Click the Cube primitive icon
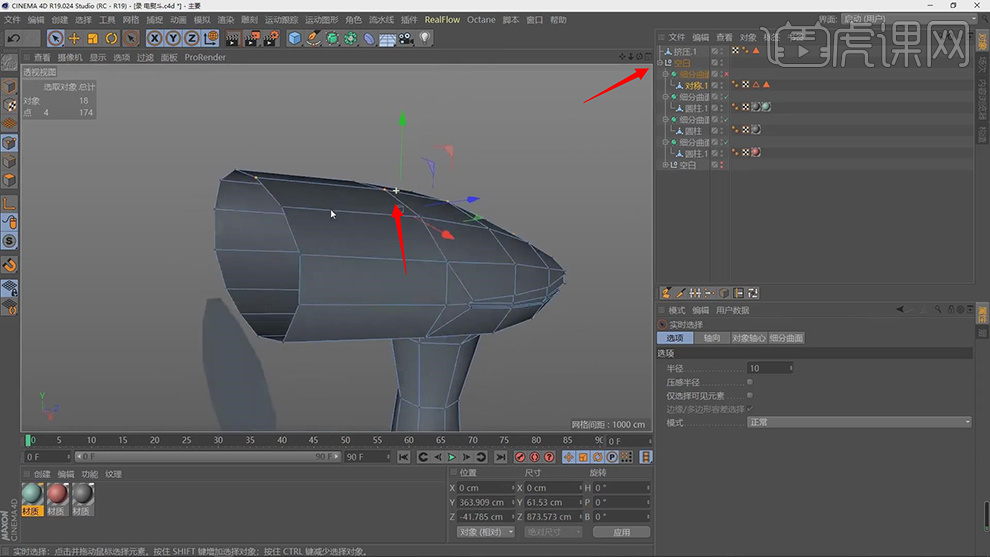The width and height of the screenshot is (990, 557). click(x=295, y=38)
